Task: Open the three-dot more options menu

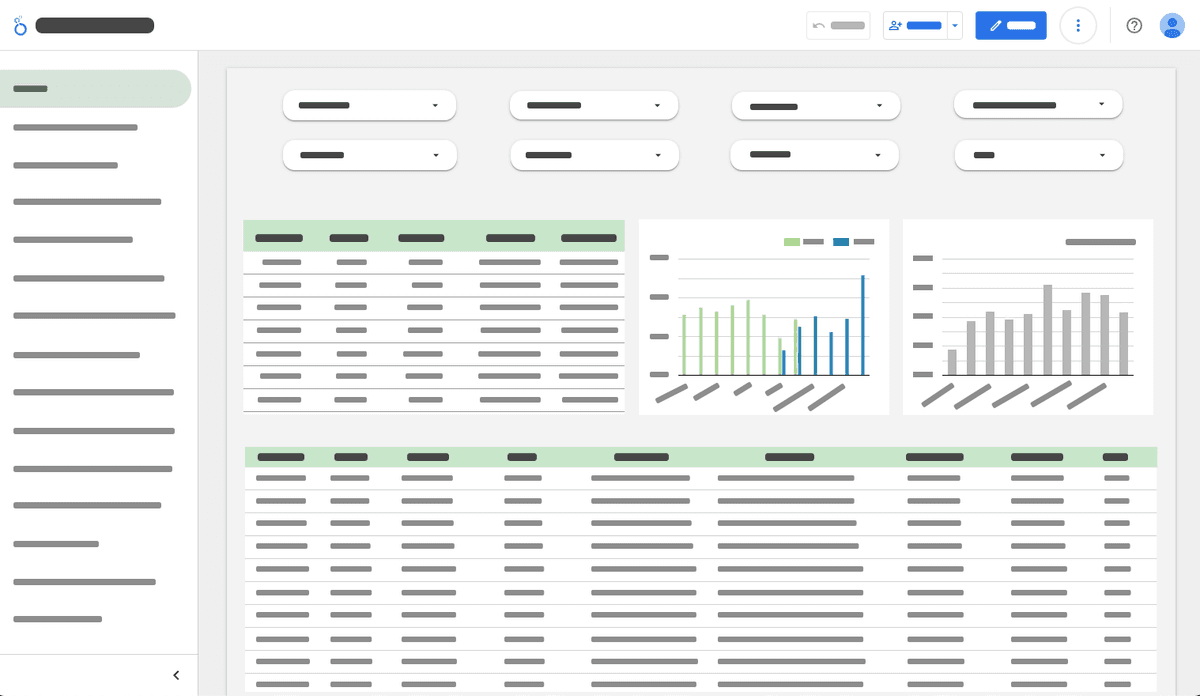Action: (1078, 26)
